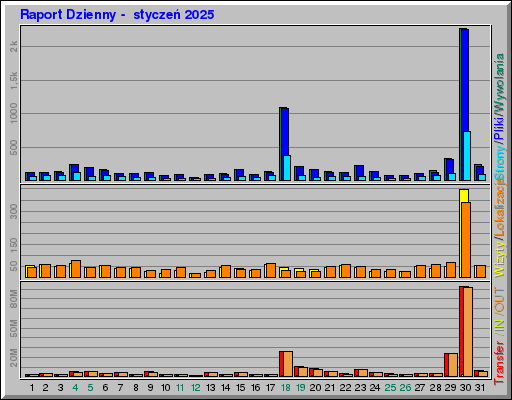Viewport: 512px width, 400px height.
Task: Click the cyan pages bar for day 30
Action: 467,156
